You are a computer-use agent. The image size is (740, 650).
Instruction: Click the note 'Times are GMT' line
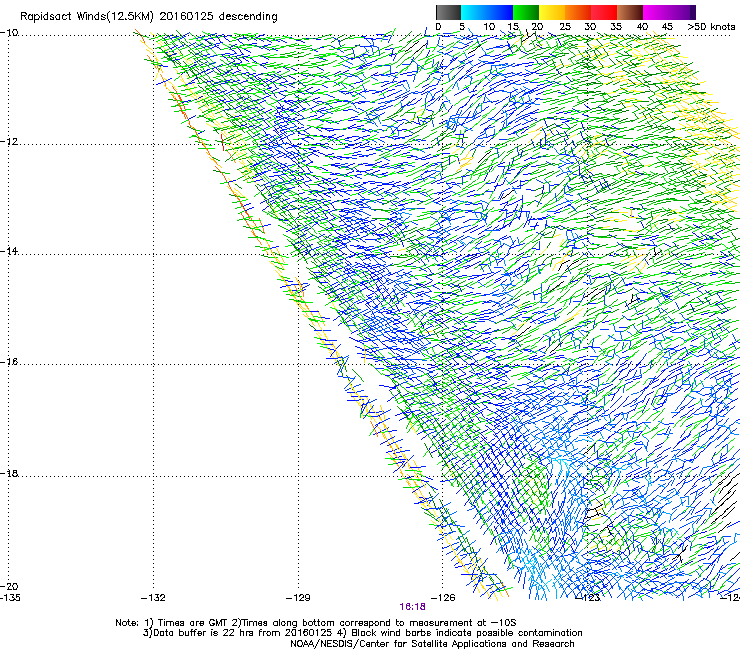point(316,623)
